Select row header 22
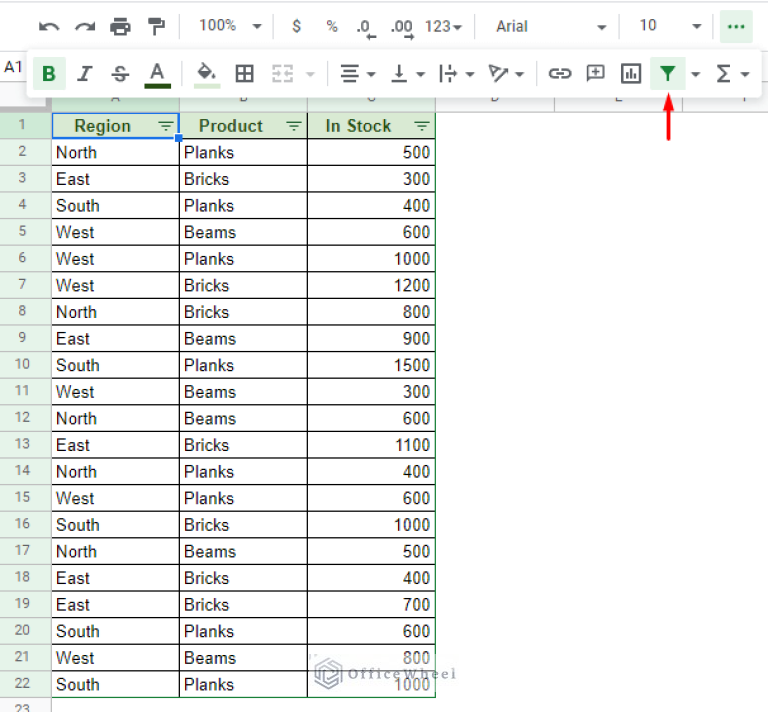The image size is (768, 712). (23, 684)
